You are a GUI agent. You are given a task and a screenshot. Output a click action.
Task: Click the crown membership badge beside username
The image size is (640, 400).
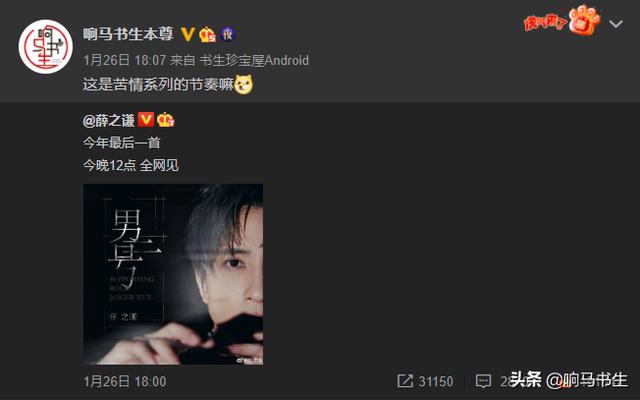pos(207,34)
